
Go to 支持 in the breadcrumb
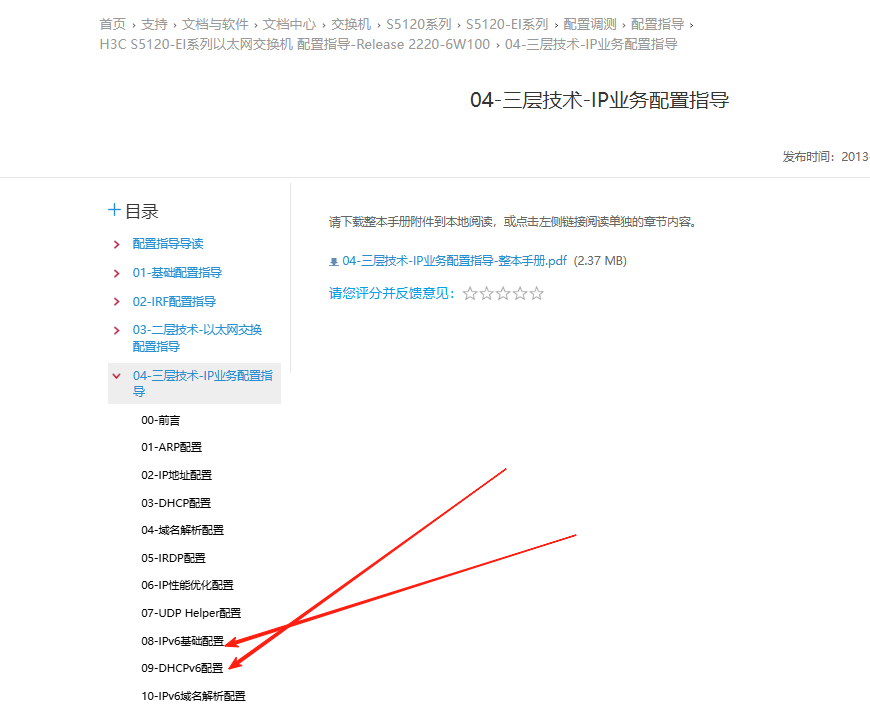click(x=154, y=24)
